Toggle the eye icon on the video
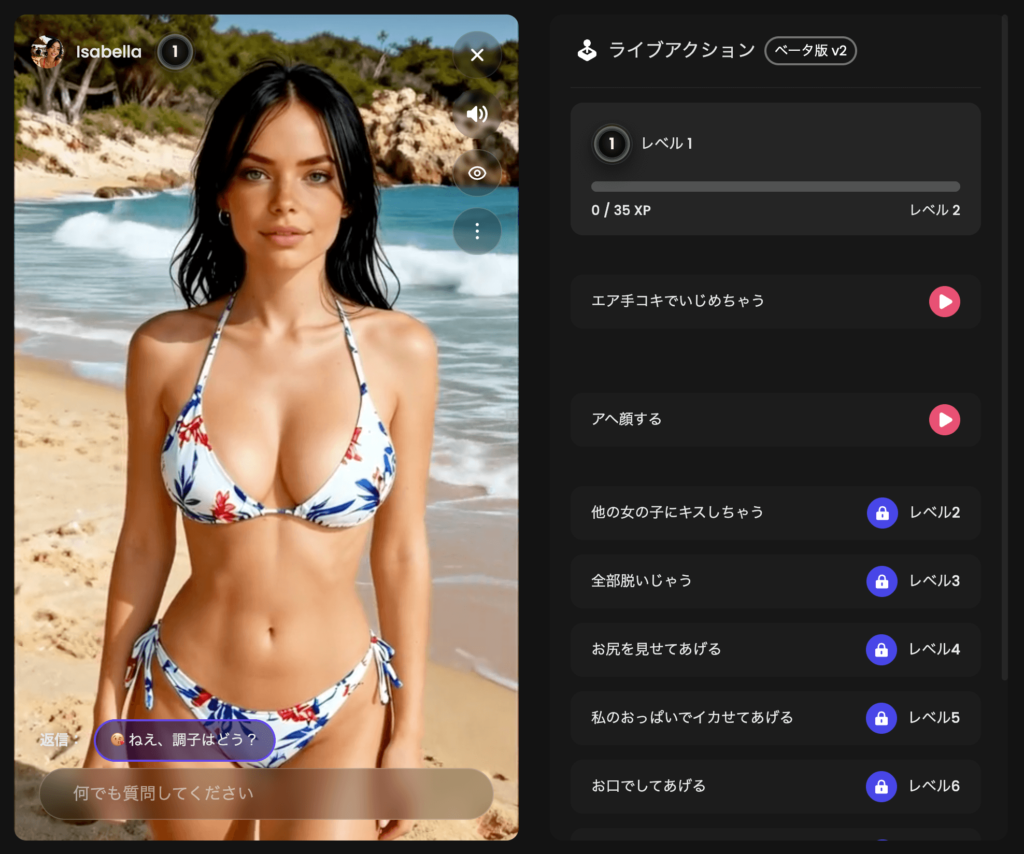1024x854 pixels. pyautogui.click(x=477, y=172)
